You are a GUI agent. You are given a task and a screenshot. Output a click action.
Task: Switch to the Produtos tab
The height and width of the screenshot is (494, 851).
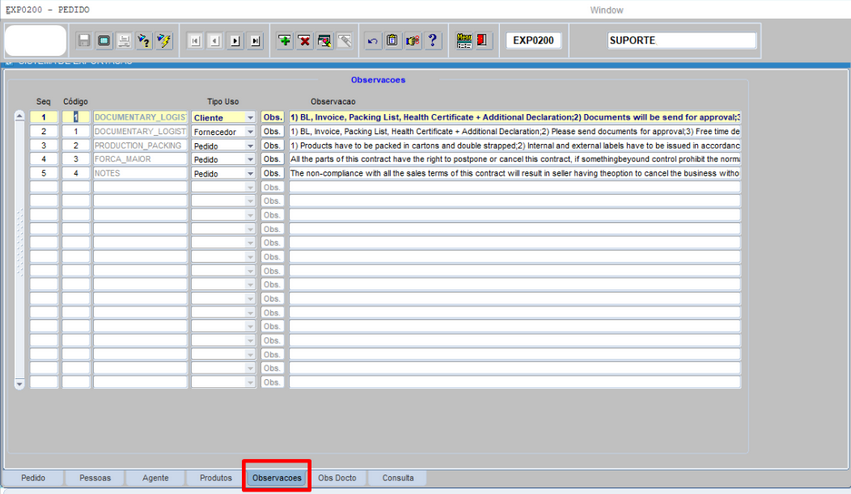215,478
